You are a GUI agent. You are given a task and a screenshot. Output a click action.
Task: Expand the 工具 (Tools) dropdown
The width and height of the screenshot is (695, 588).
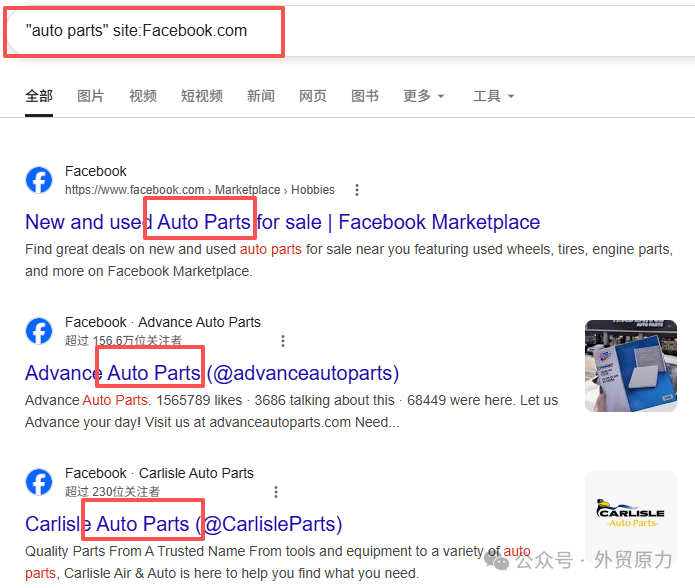tap(493, 96)
